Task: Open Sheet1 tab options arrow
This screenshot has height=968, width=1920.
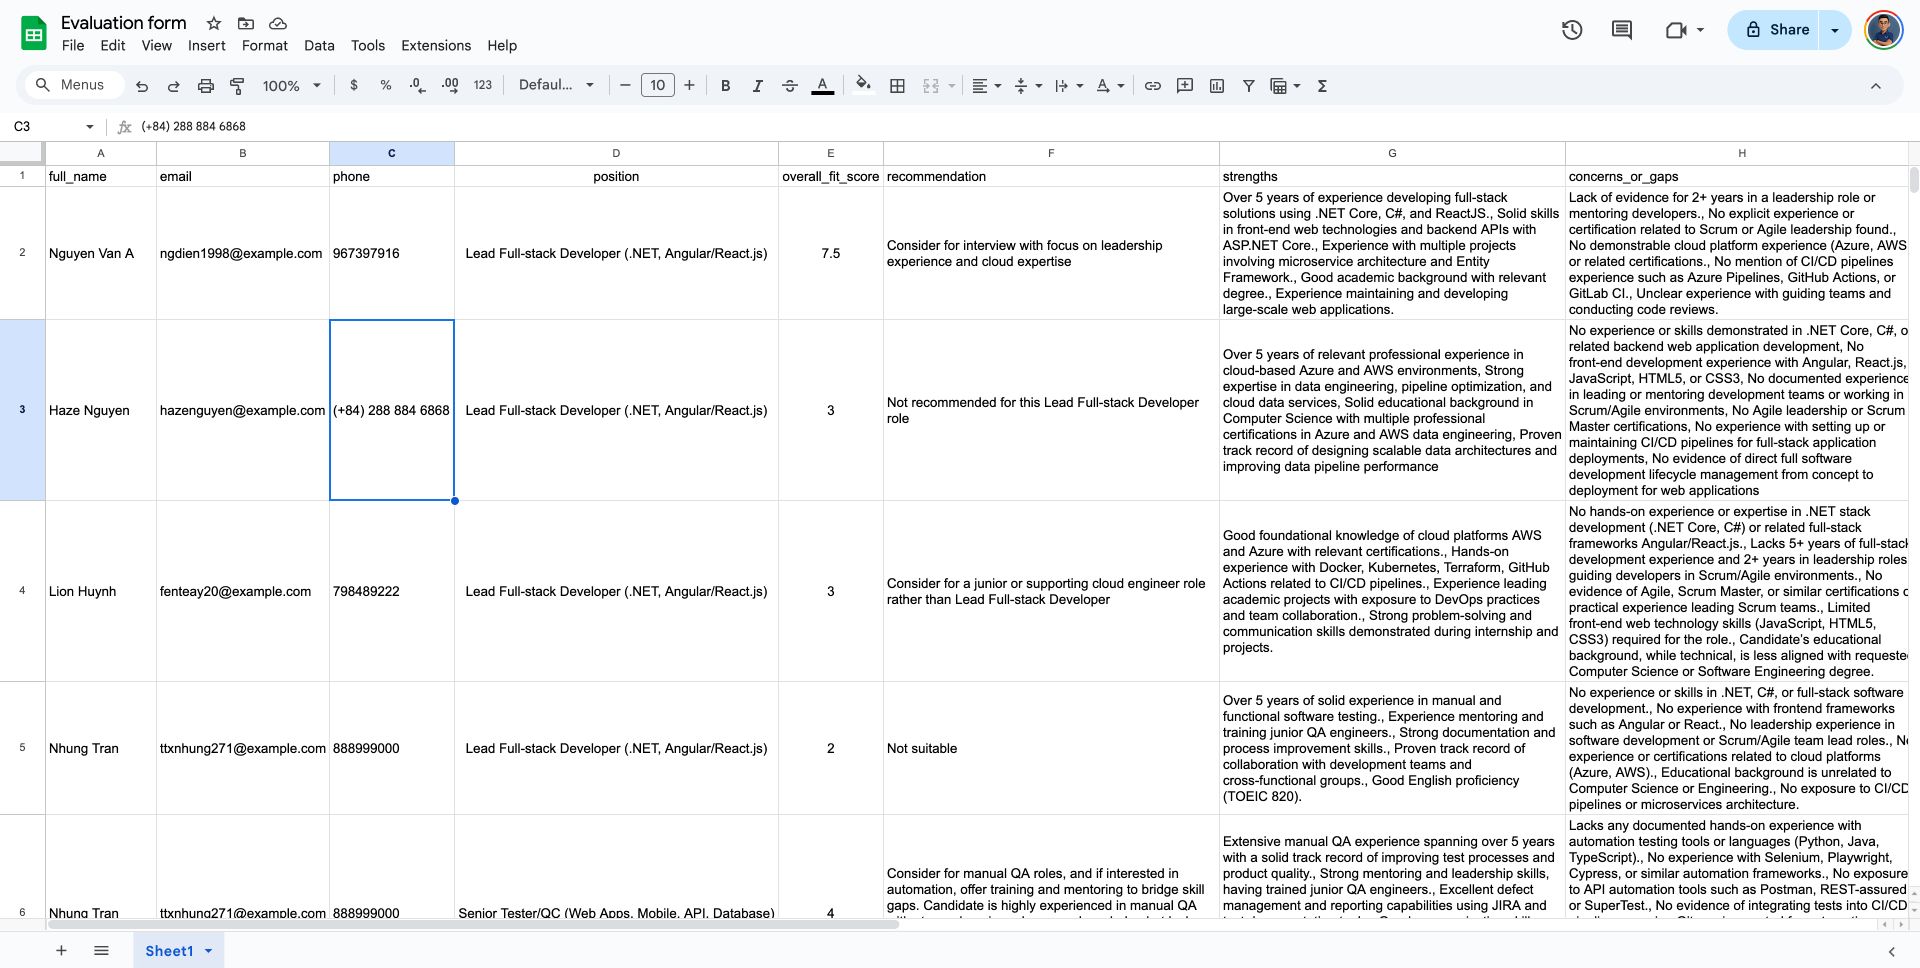Action: click(x=209, y=951)
